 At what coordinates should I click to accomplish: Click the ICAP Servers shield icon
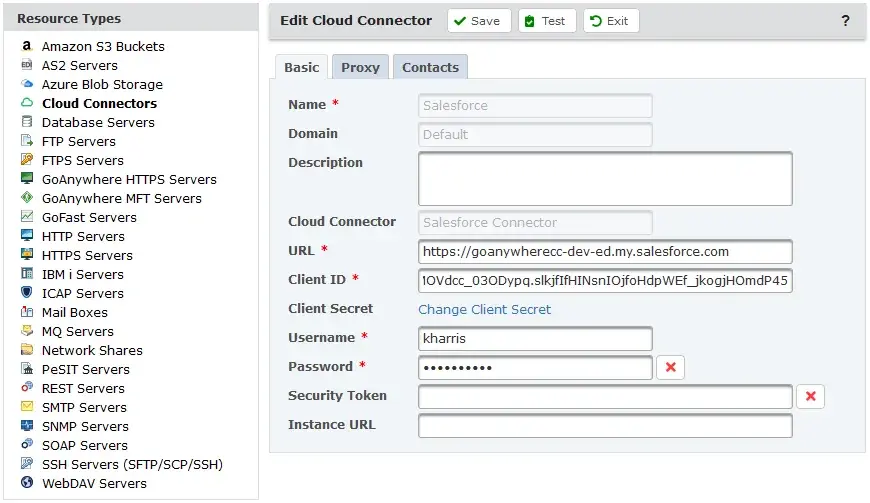tap(27, 292)
